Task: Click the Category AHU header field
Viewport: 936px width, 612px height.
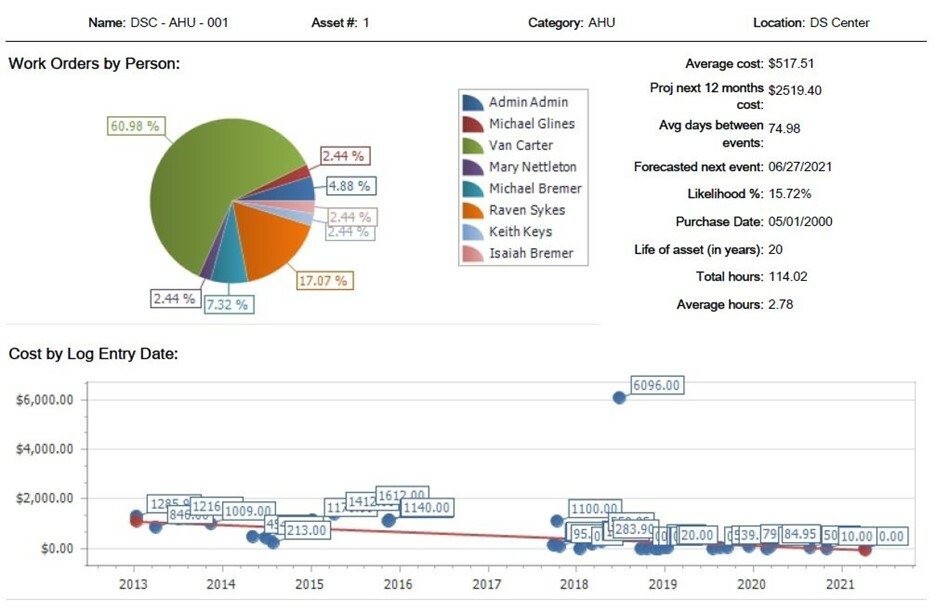Action: click(570, 21)
